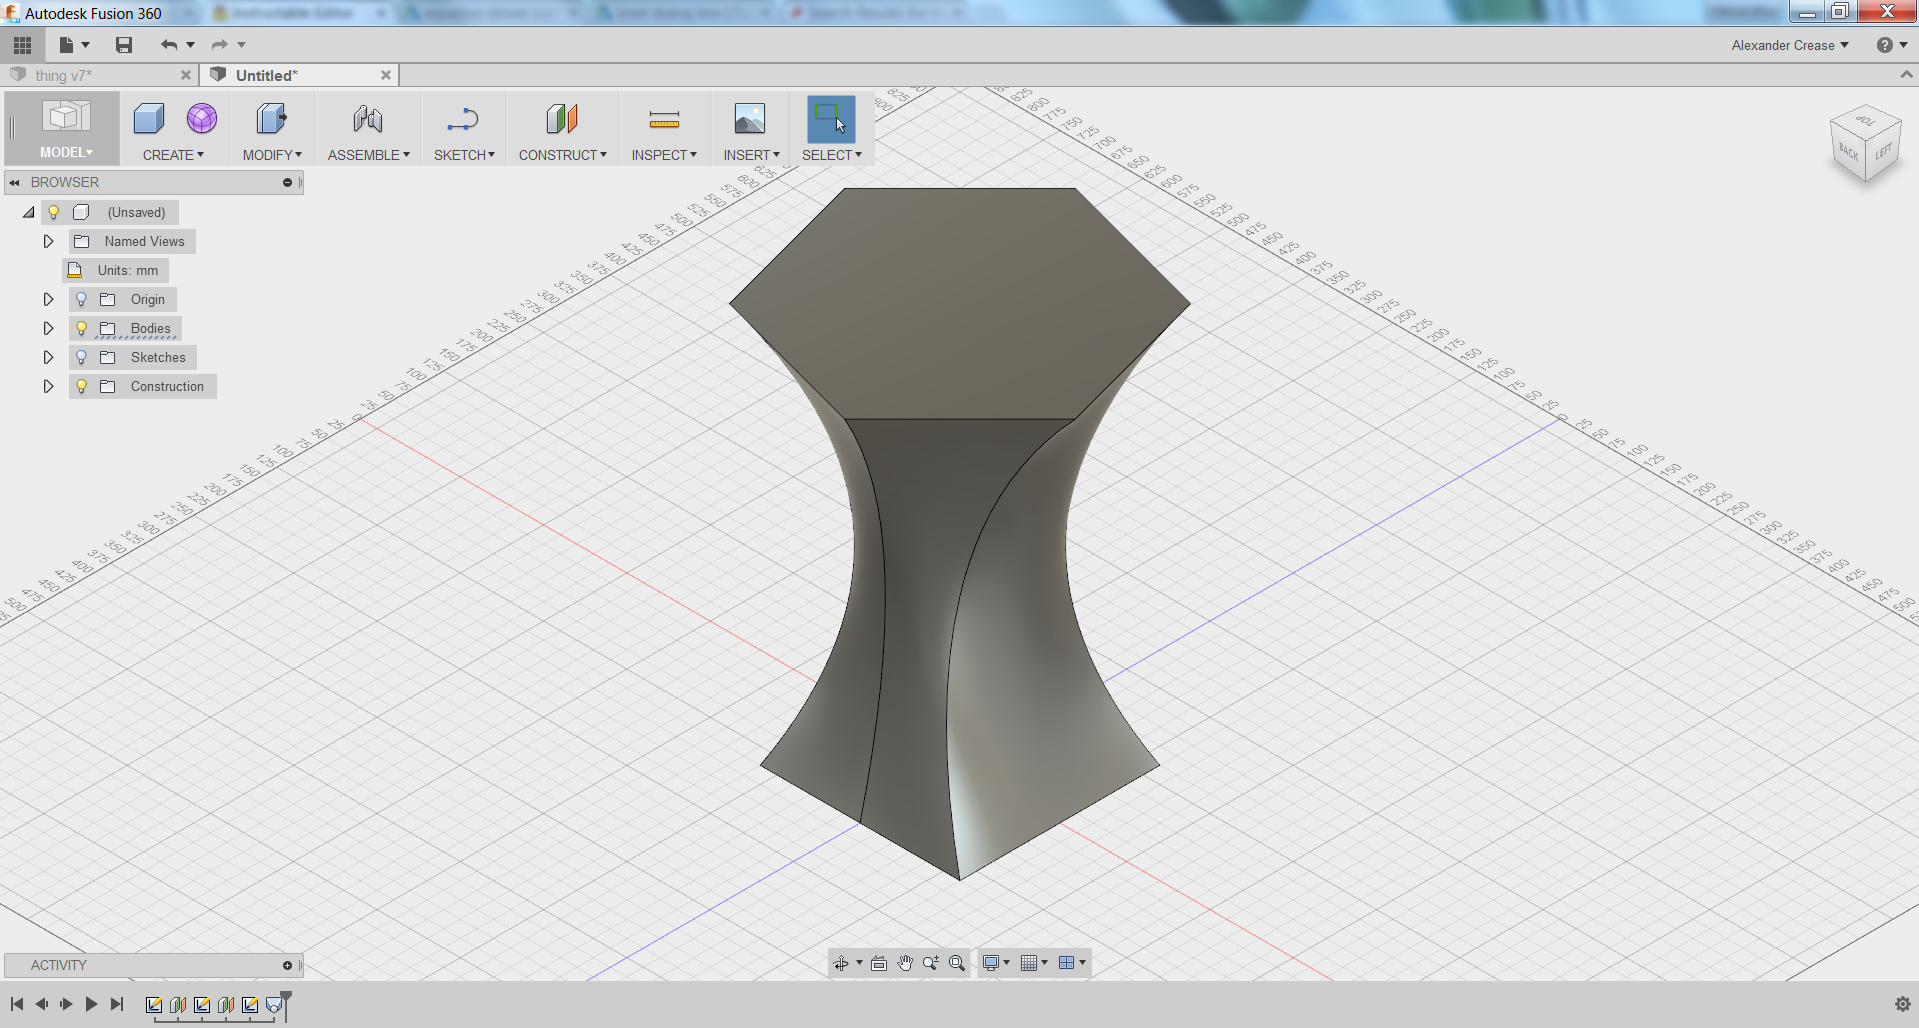Open the CONSTRUCT menu

coord(563,155)
